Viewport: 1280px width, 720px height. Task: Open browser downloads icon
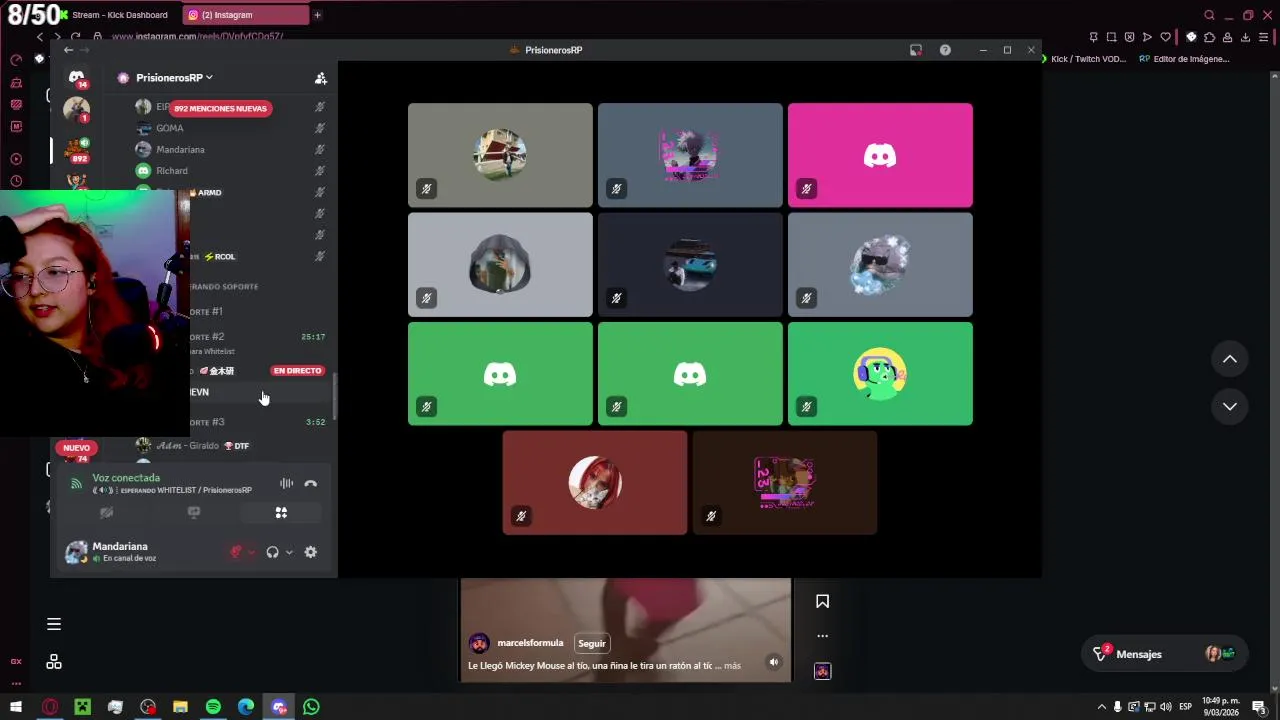pyautogui.click(x=1246, y=37)
